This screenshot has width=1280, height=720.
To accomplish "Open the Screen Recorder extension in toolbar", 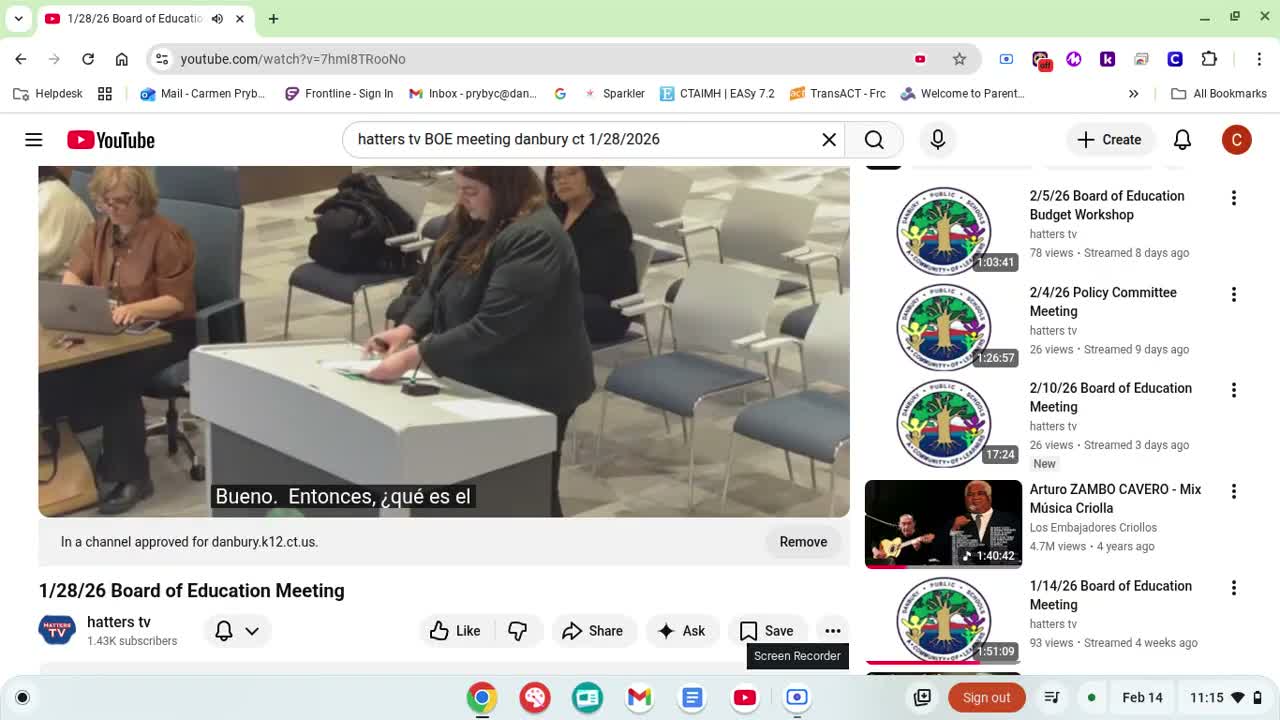I will [1006, 59].
